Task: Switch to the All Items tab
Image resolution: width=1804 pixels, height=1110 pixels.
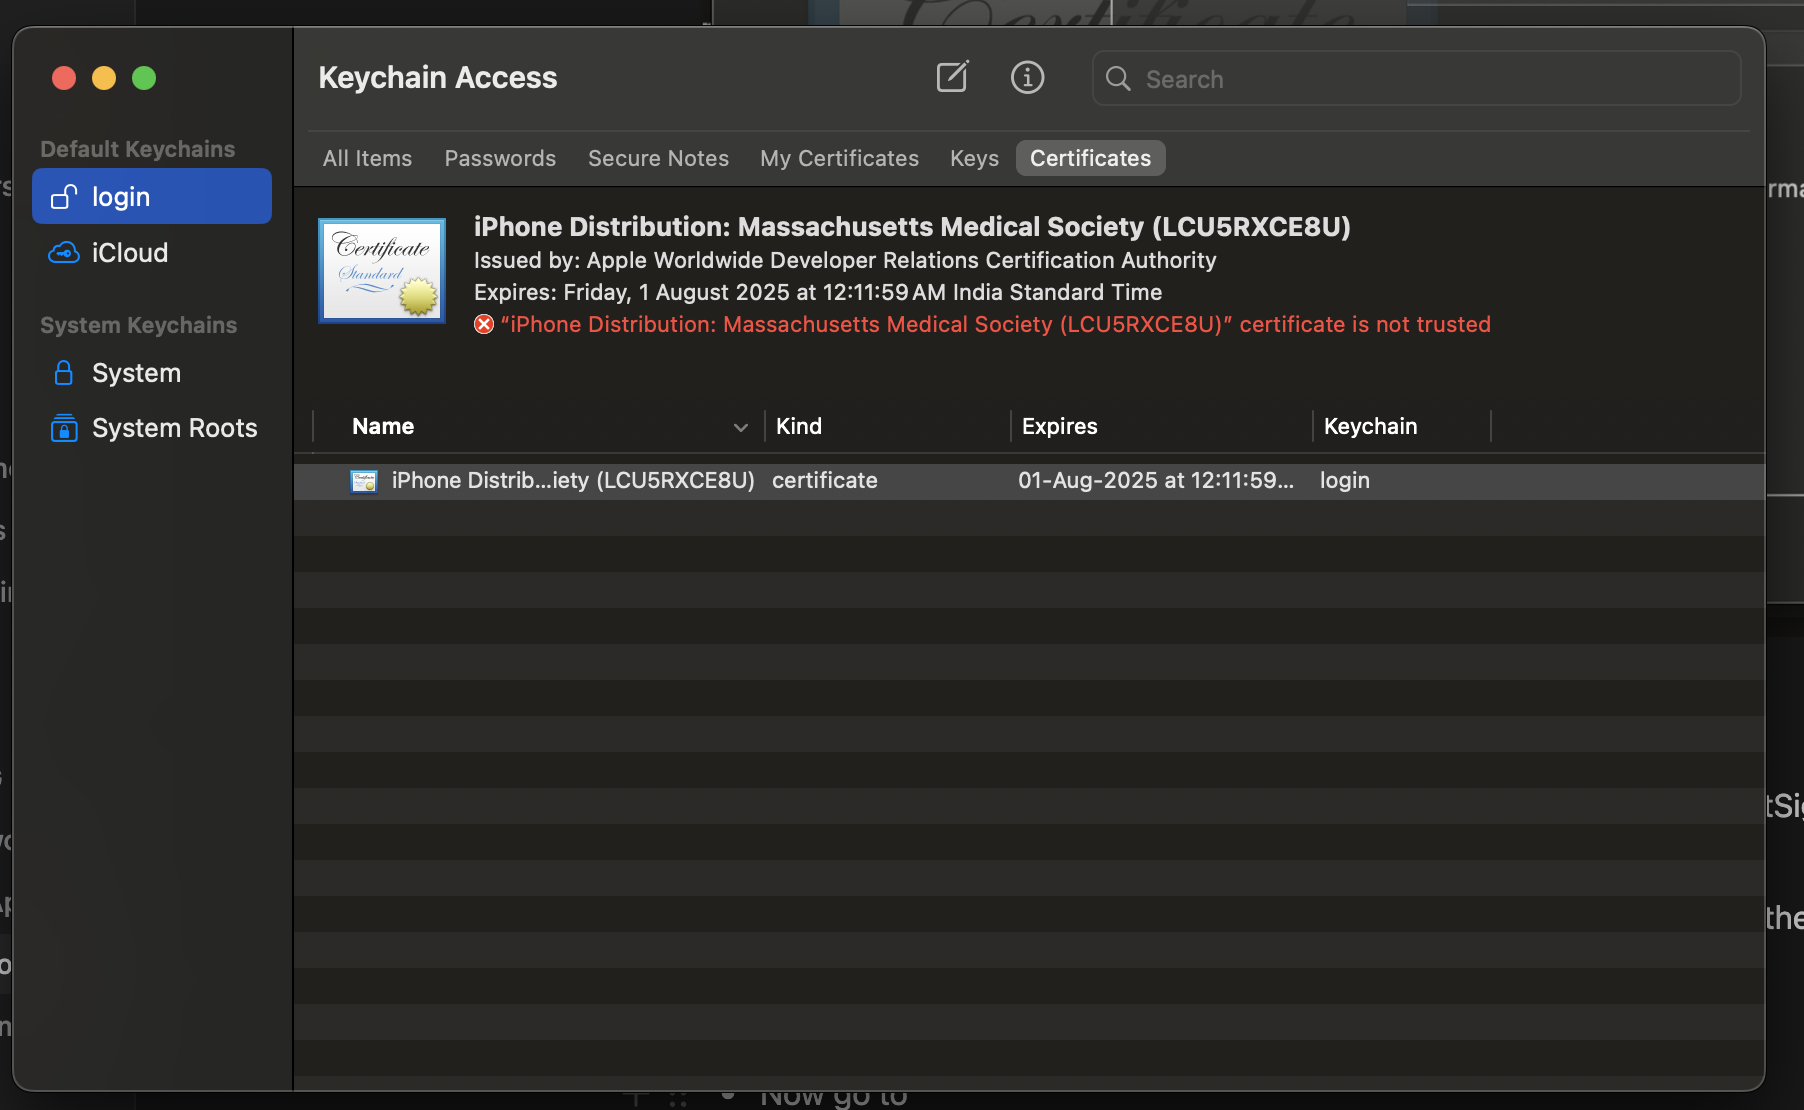Action: point(367,158)
